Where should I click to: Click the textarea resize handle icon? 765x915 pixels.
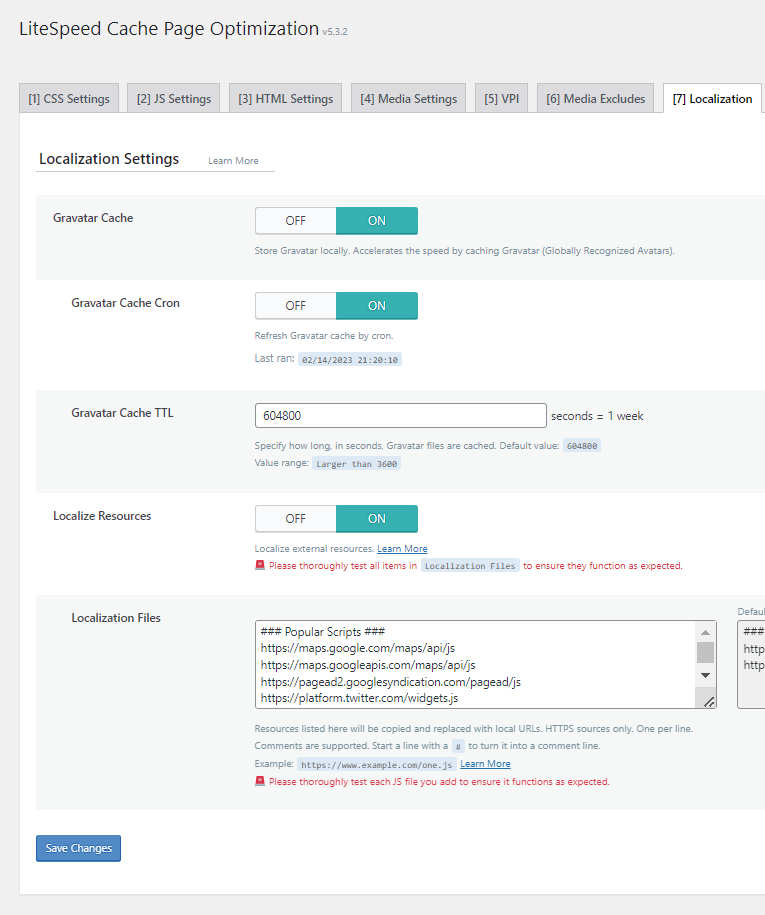tap(709, 702)
